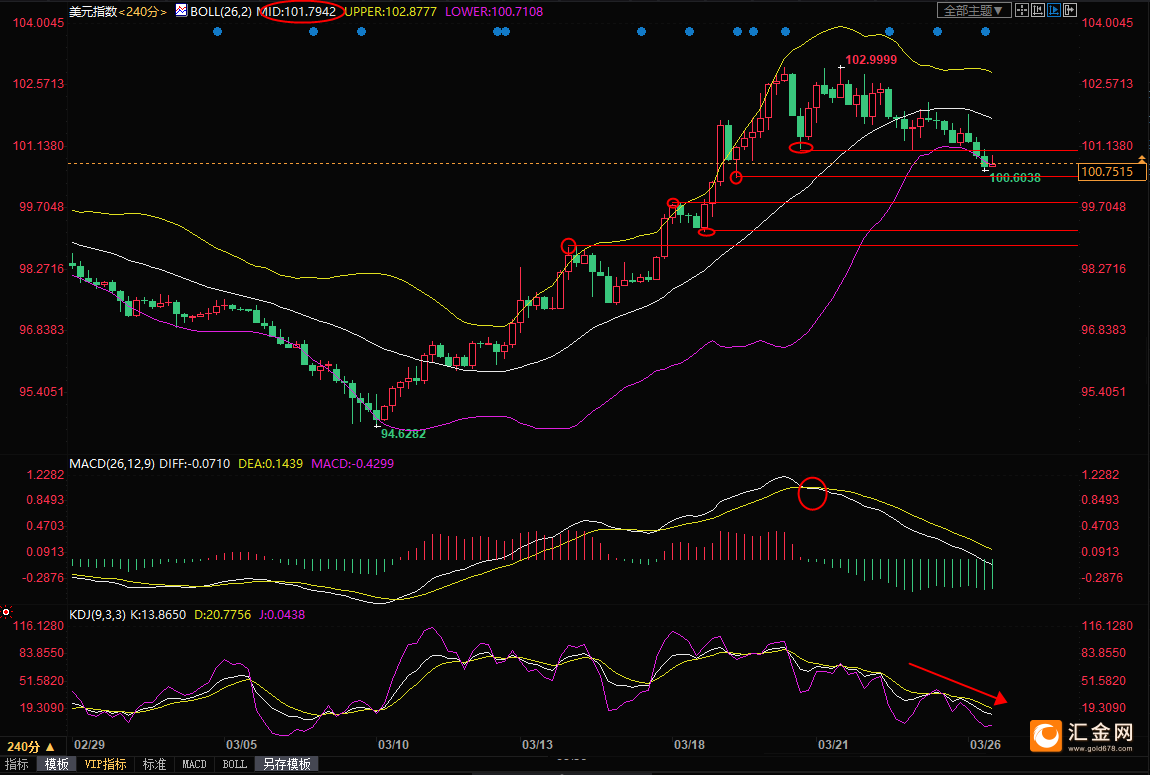
Task: Click the 03/05 date on time axis
Action: coord(241,745)
